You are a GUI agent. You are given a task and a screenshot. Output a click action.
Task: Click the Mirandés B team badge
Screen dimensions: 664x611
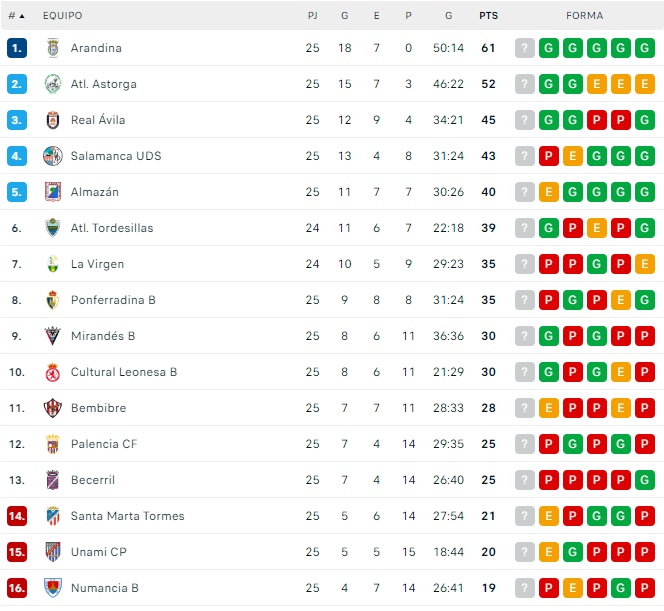53,336
